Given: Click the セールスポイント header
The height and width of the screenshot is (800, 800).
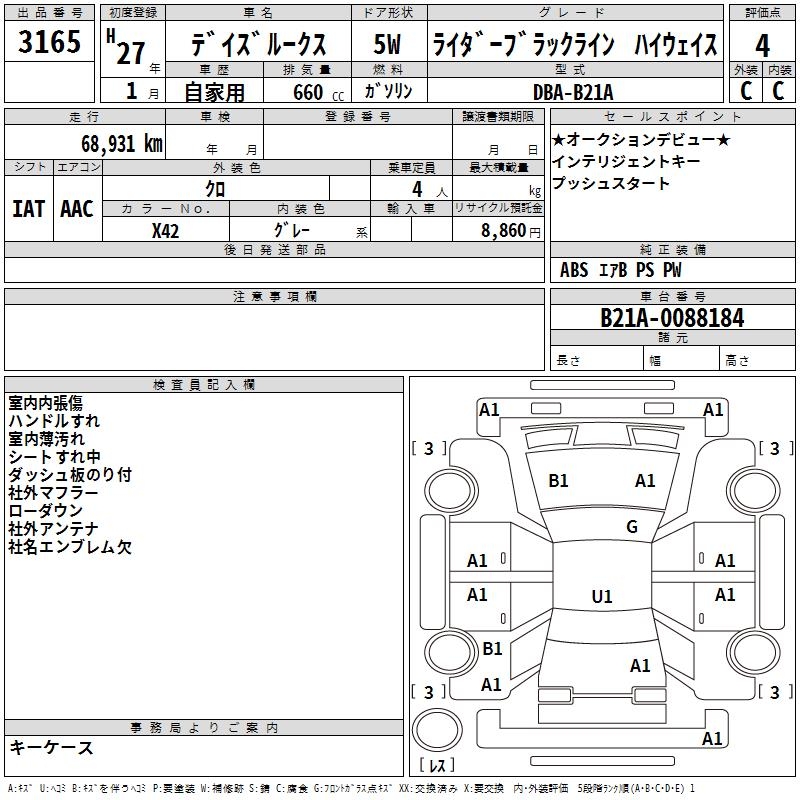Looking at the screenshot, I should pos(672,116).
